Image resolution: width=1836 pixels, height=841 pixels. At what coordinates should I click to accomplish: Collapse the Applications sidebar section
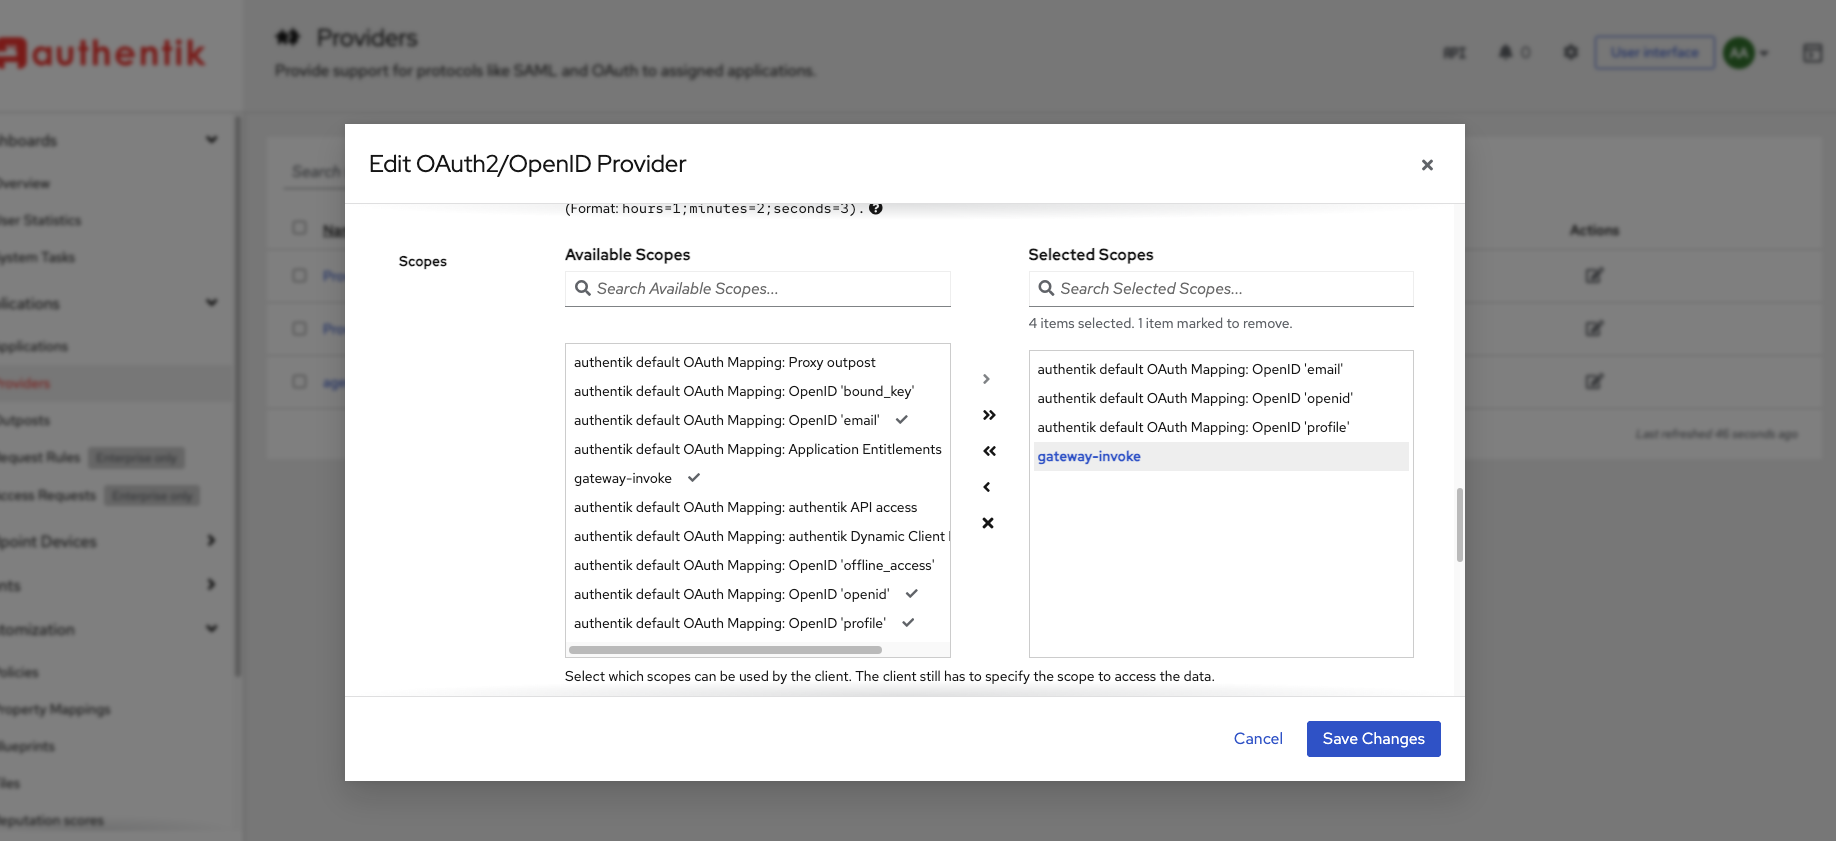click(x=211, y=303)
